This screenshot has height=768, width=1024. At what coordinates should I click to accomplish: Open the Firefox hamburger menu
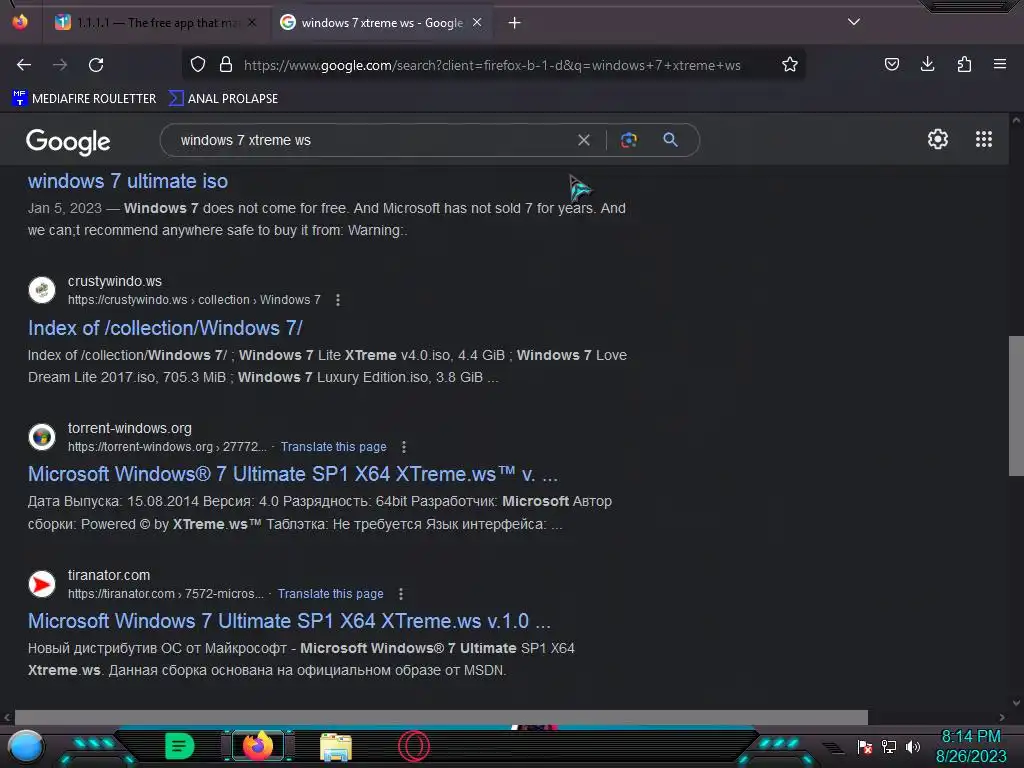coord(1000,64)
